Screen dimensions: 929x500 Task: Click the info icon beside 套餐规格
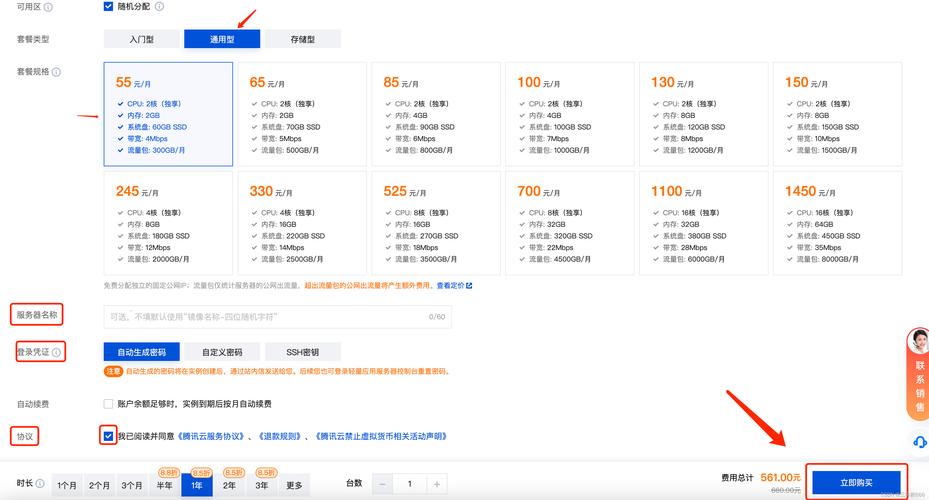56,72
